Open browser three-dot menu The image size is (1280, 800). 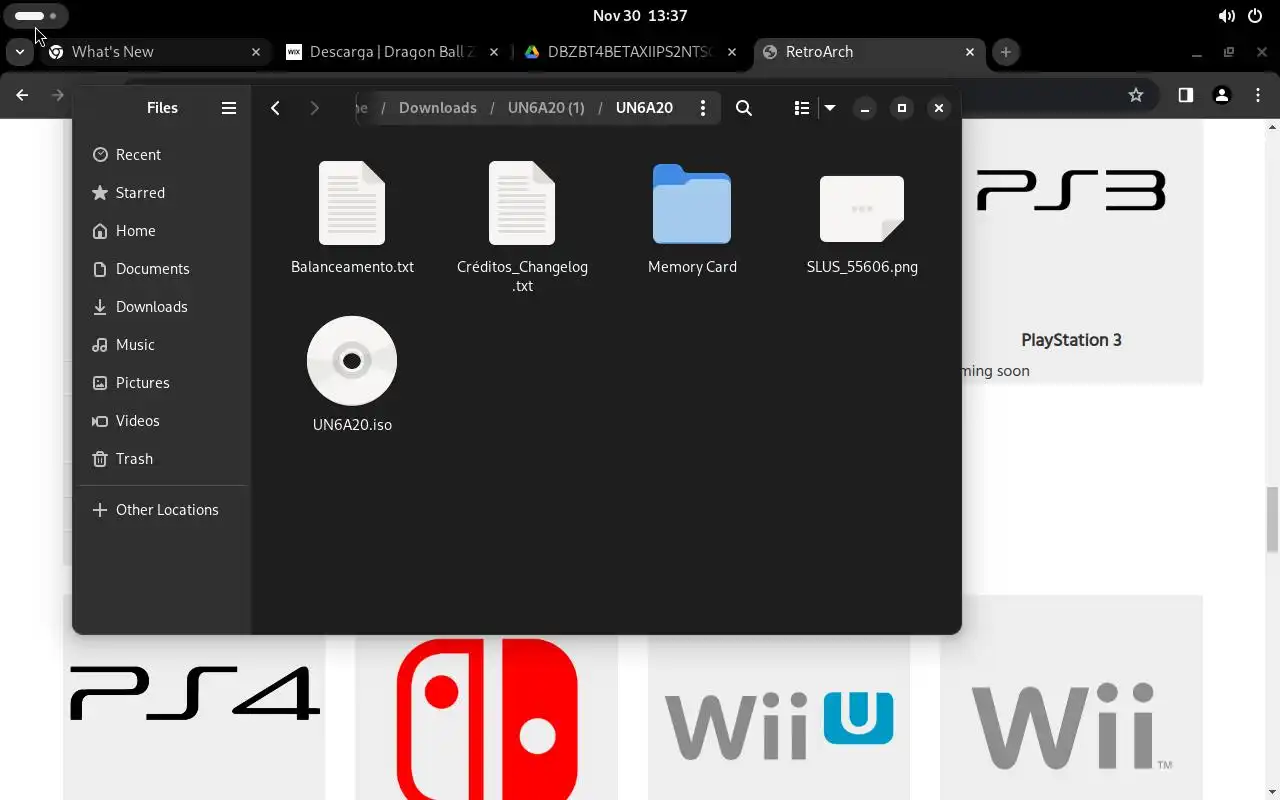1258,95
